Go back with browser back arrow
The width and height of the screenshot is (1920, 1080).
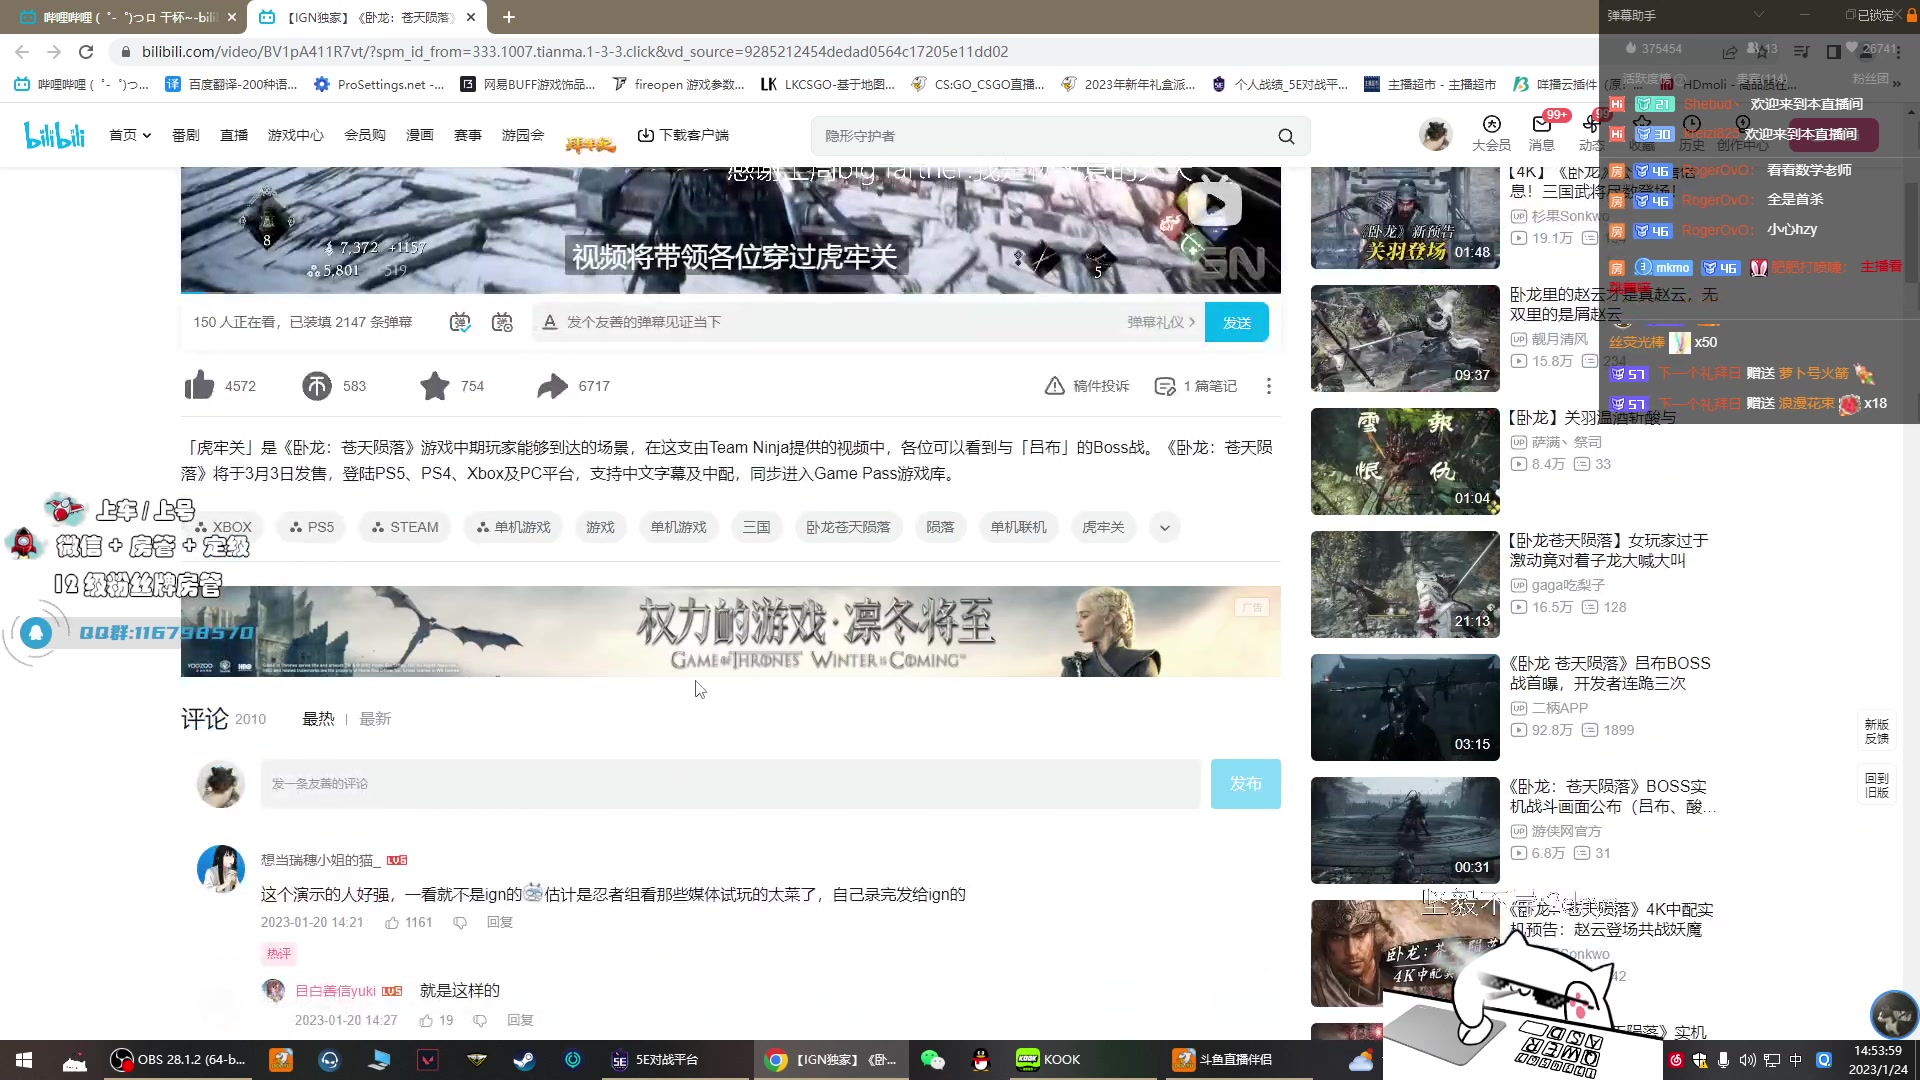coord(22,52)
